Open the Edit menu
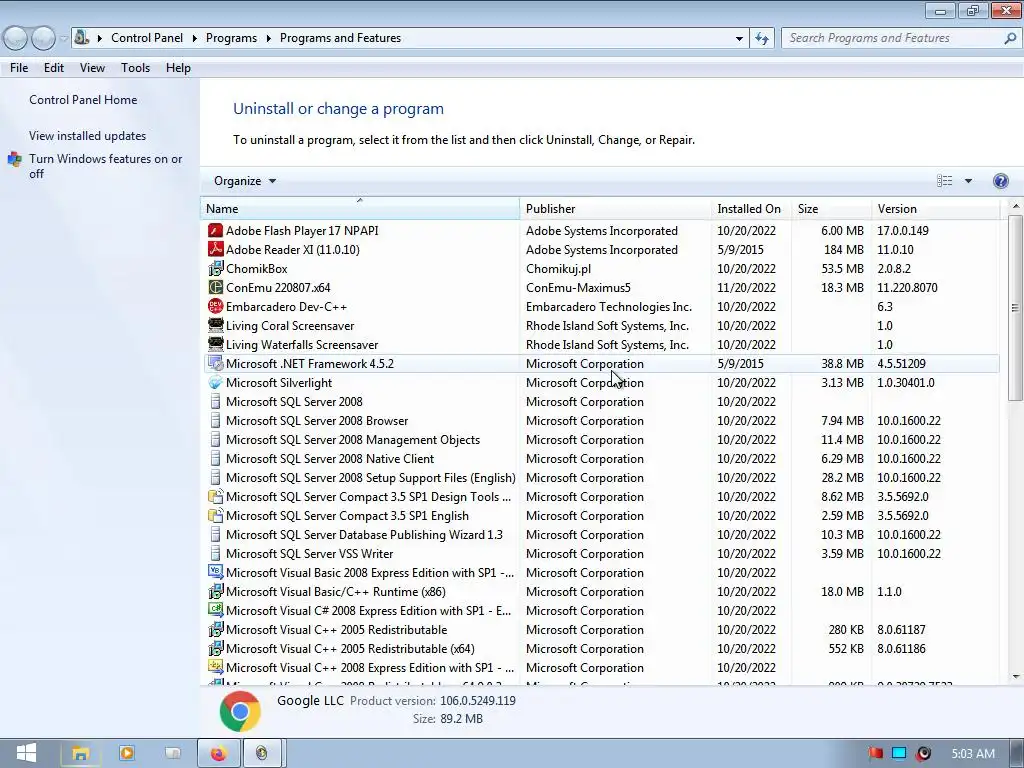 coord(54,68)
